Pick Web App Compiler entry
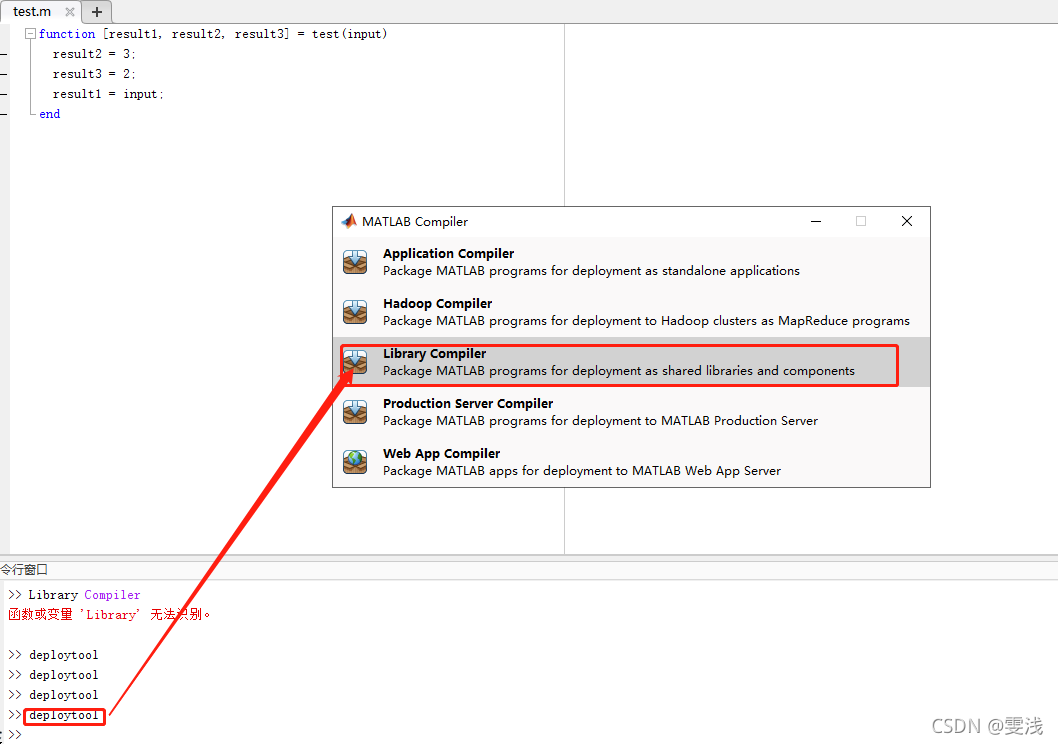1058x744 pixels. 632,462
